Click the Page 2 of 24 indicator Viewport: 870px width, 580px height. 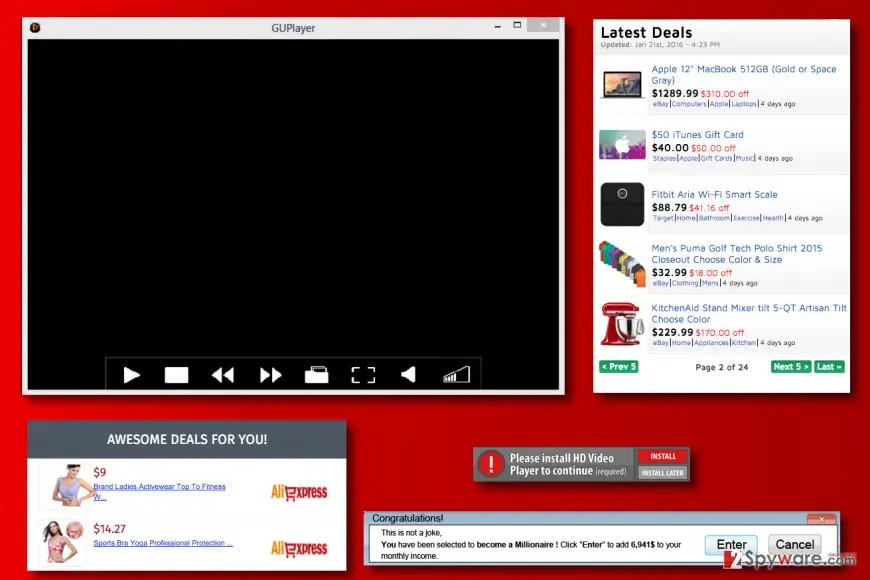[721, 367]
